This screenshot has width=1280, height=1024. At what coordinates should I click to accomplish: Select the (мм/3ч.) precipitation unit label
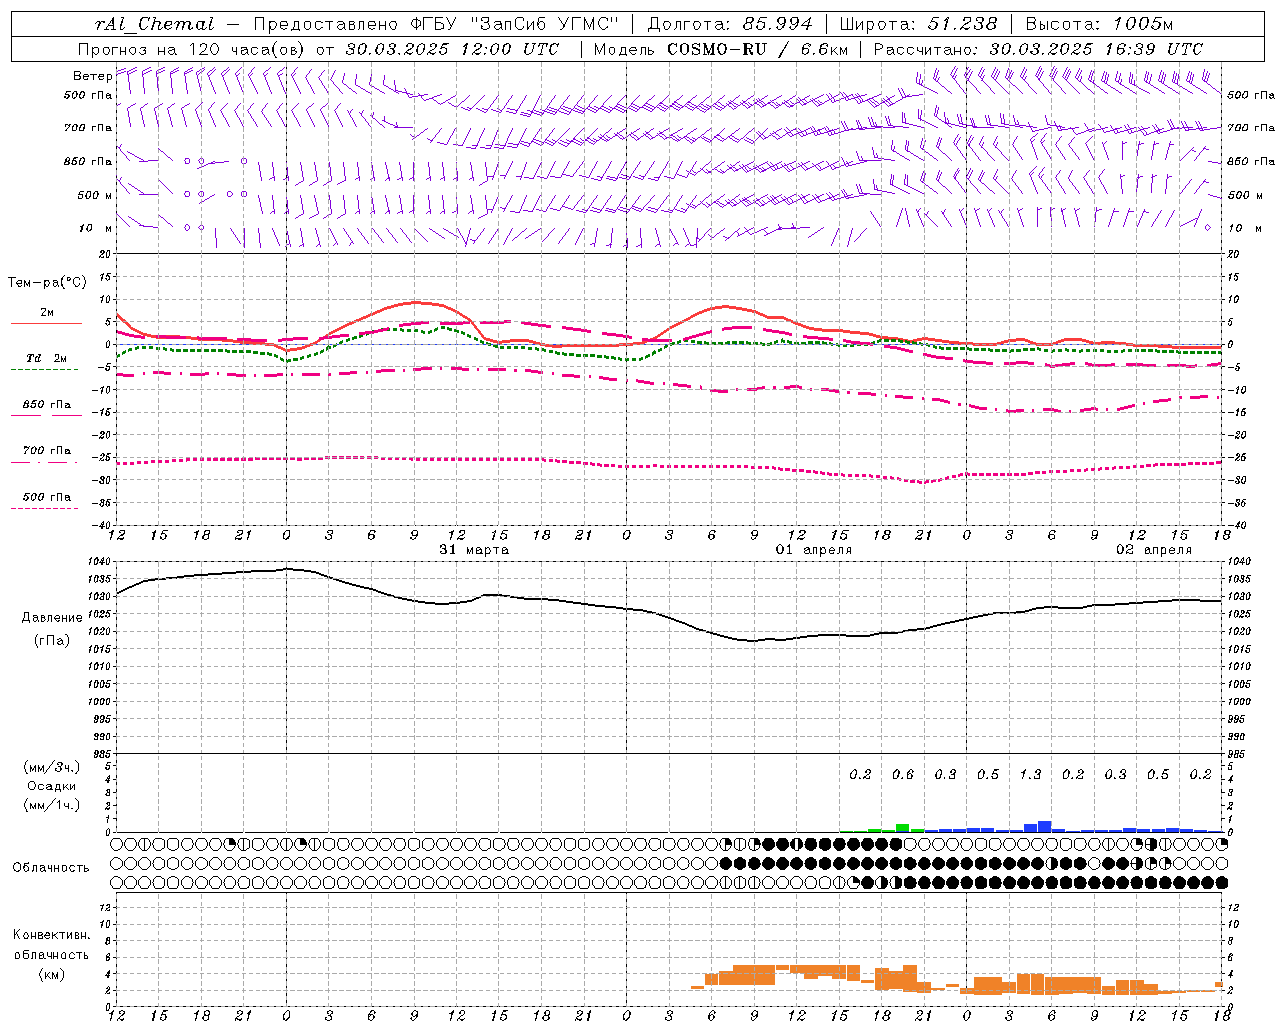51,767
